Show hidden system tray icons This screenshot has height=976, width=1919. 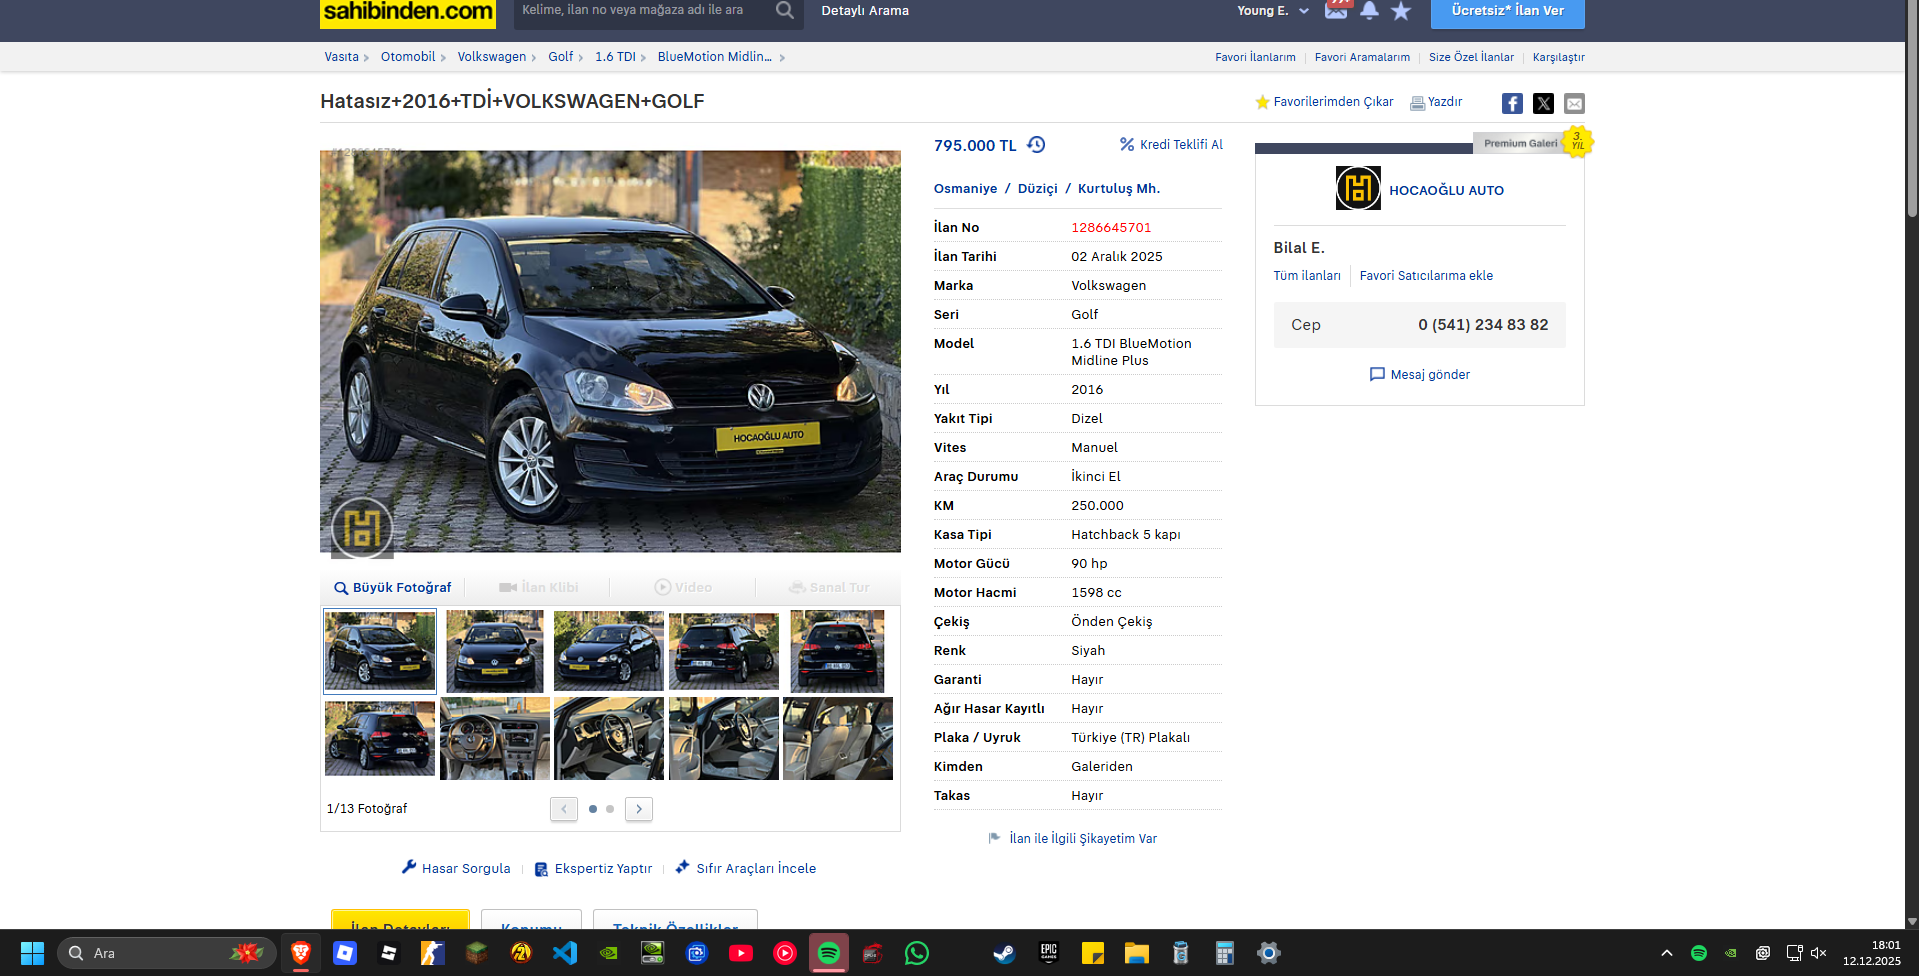tap(1667, 953)
